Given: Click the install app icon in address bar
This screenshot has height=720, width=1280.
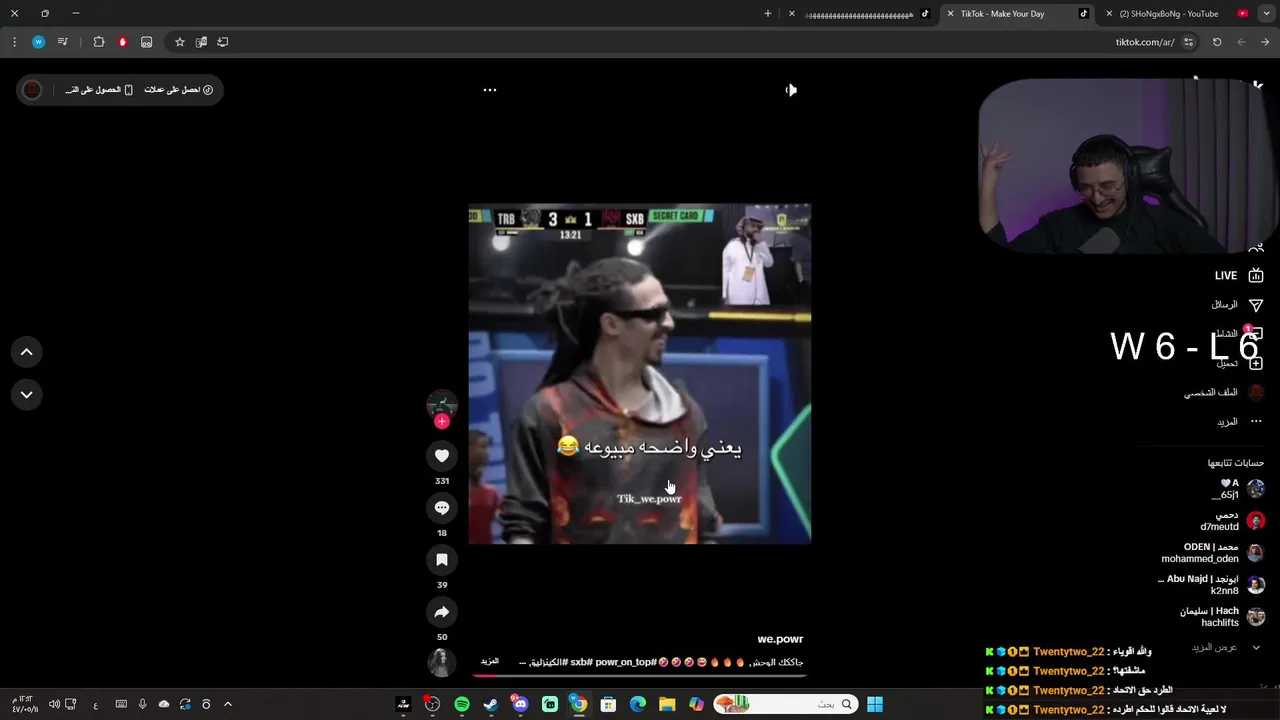Looking at the screenshot, I should click(x=223, y=42).
